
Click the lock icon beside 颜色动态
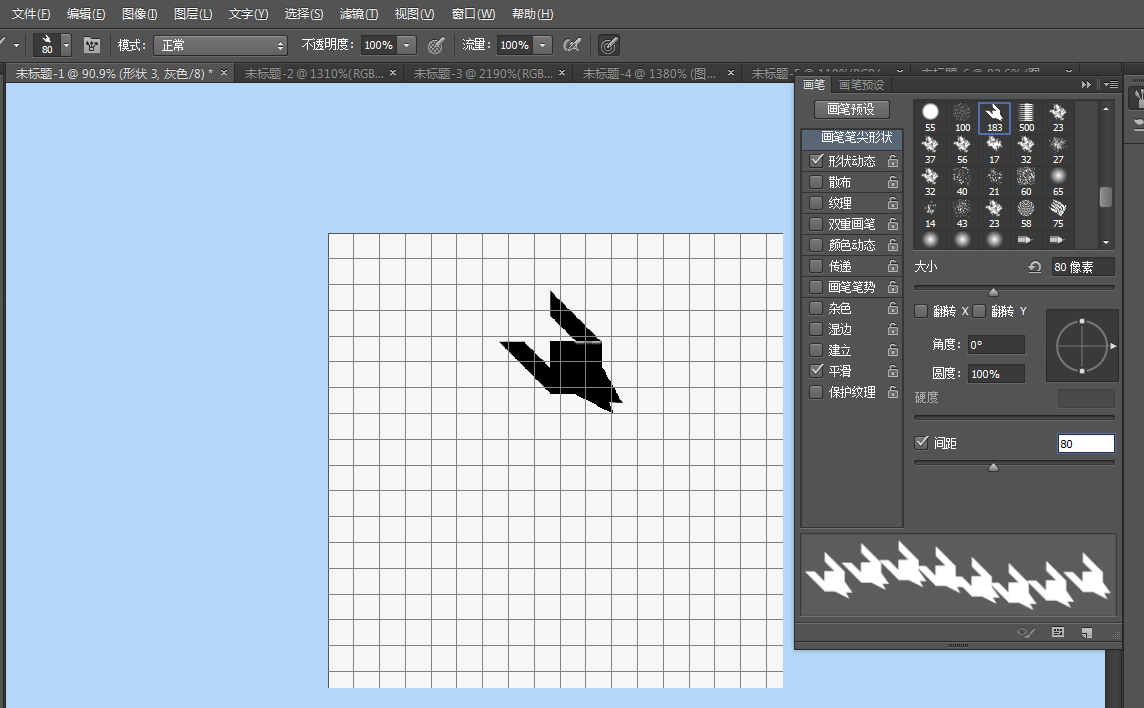(x=892, y=245)
